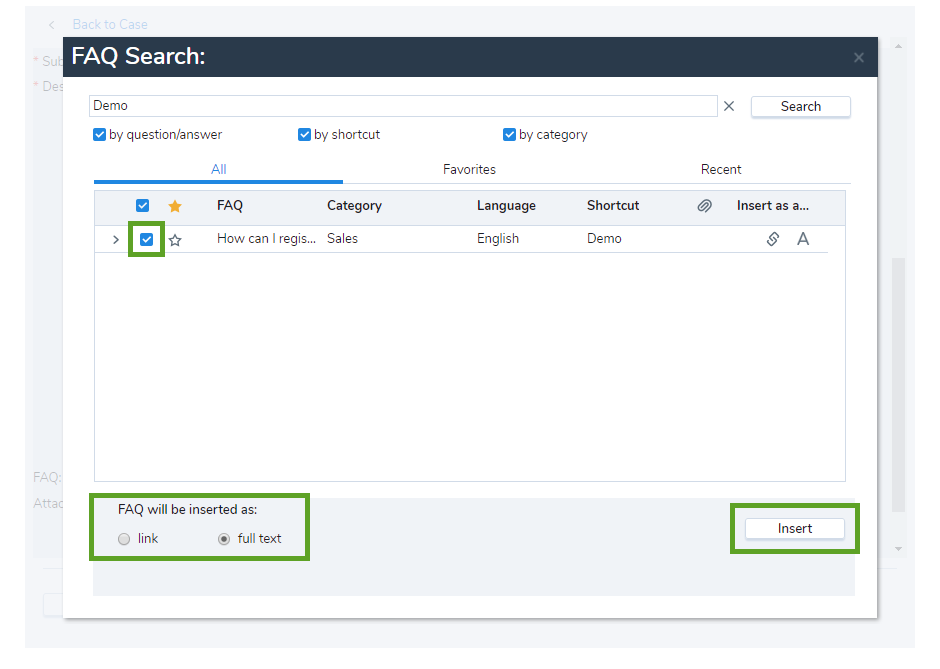
Task: Click the attachment paperclip column icon
Action: (x=704, y=206)
